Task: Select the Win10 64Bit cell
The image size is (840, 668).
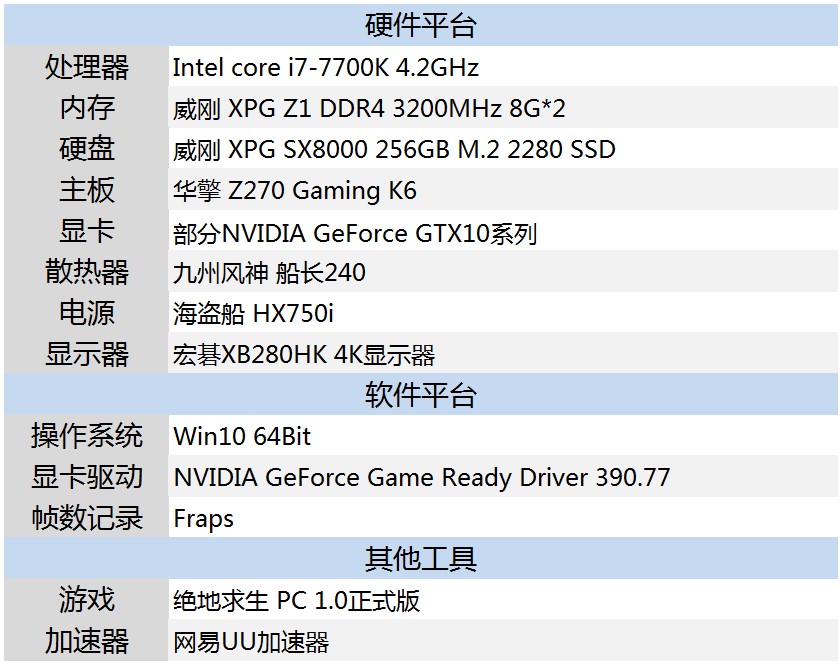Action: [242, 436]
